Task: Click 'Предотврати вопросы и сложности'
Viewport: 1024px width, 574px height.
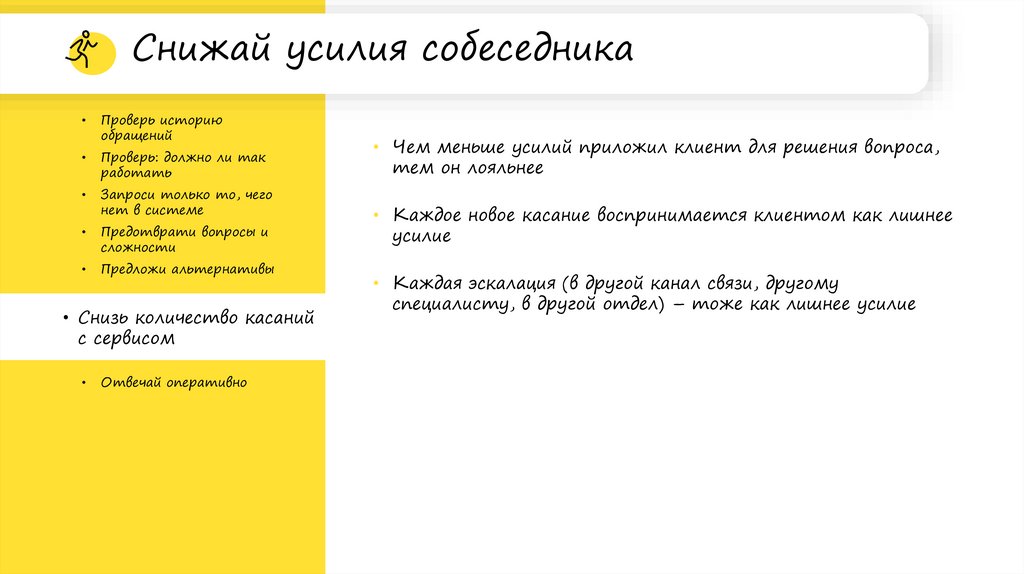Action: point(184,239)
